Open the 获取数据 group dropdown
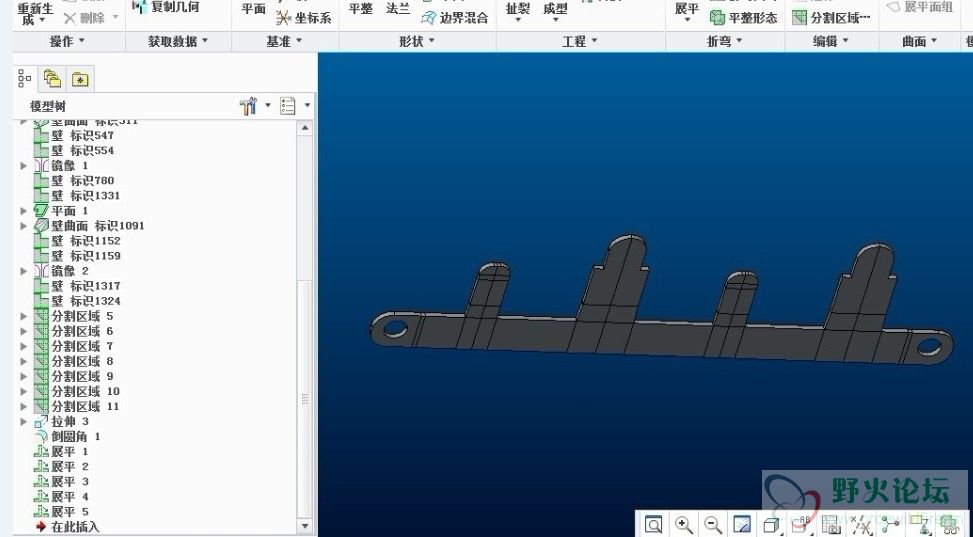The height and width of the screenshot is (537, 973). (178, 42)
